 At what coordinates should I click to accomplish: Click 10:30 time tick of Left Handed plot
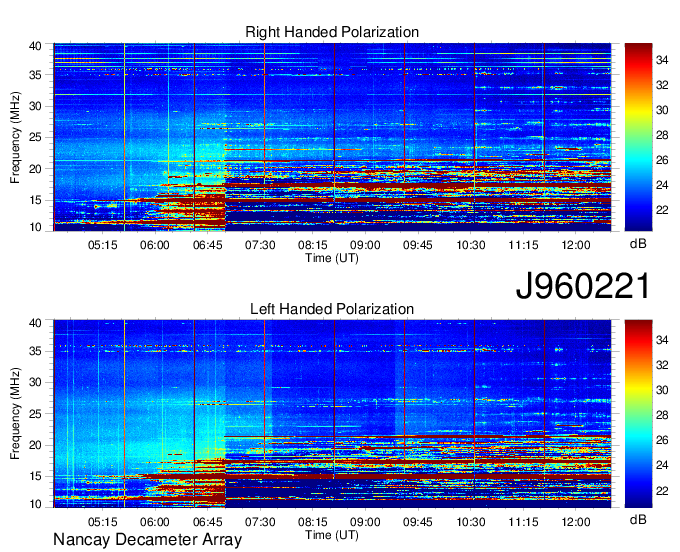click(471, 522)
